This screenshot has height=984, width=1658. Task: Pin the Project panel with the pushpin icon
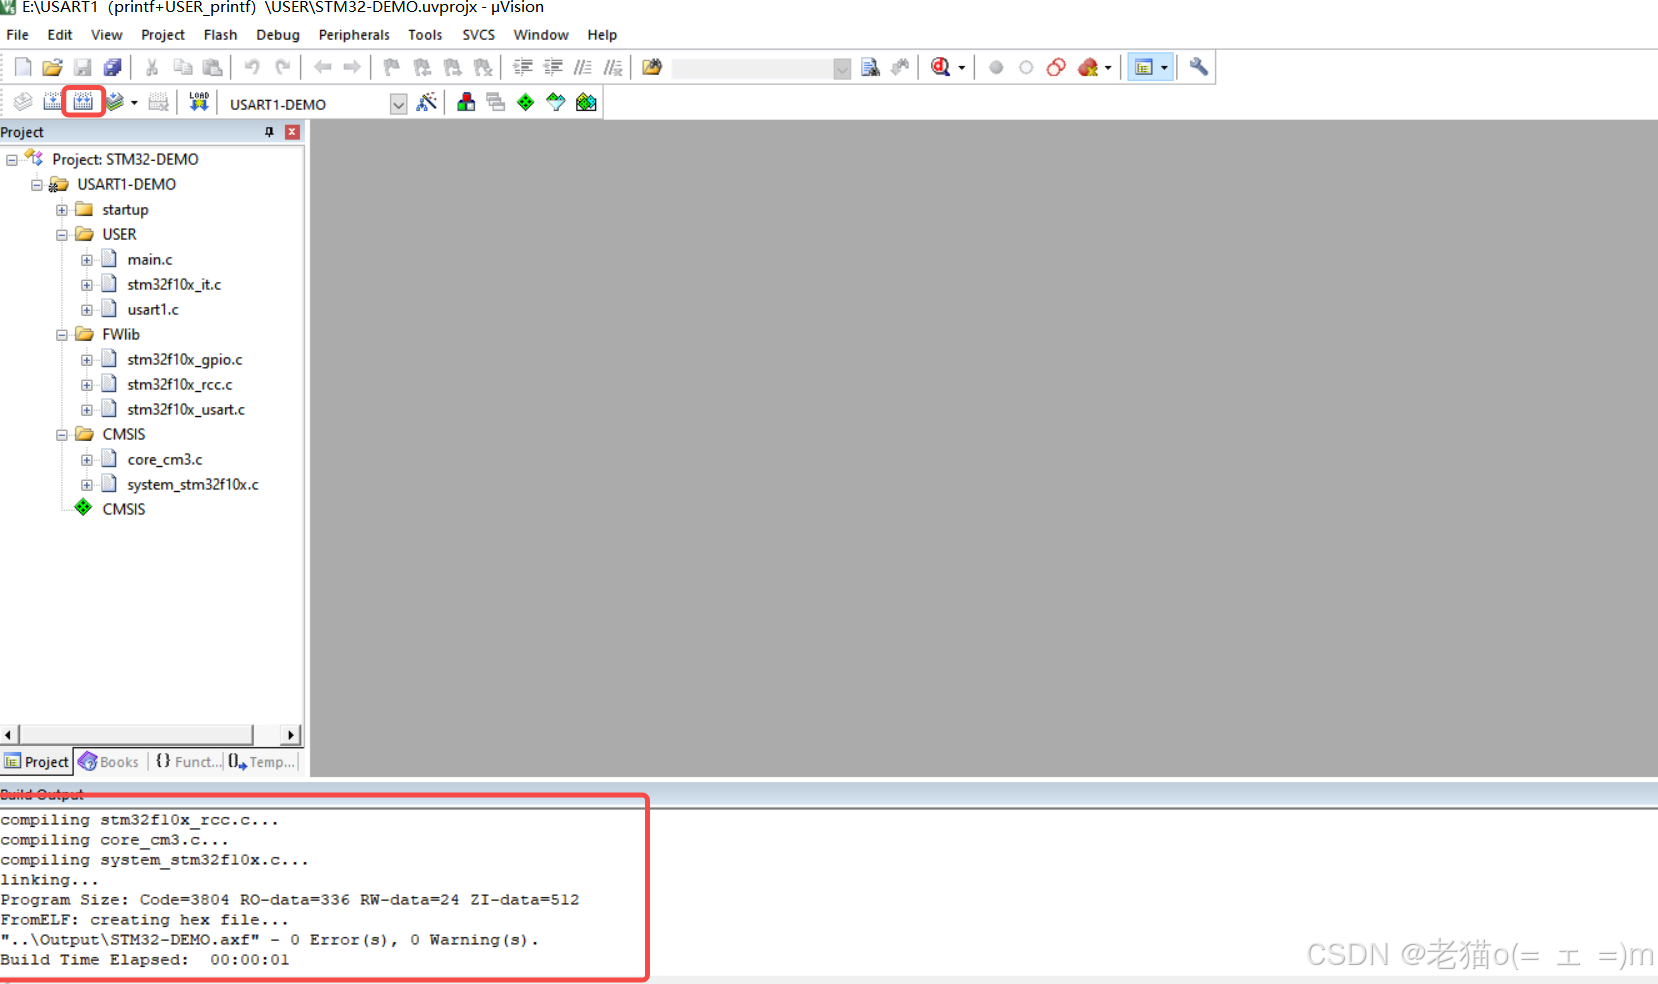pyautogui.click(x=269, y=132)
